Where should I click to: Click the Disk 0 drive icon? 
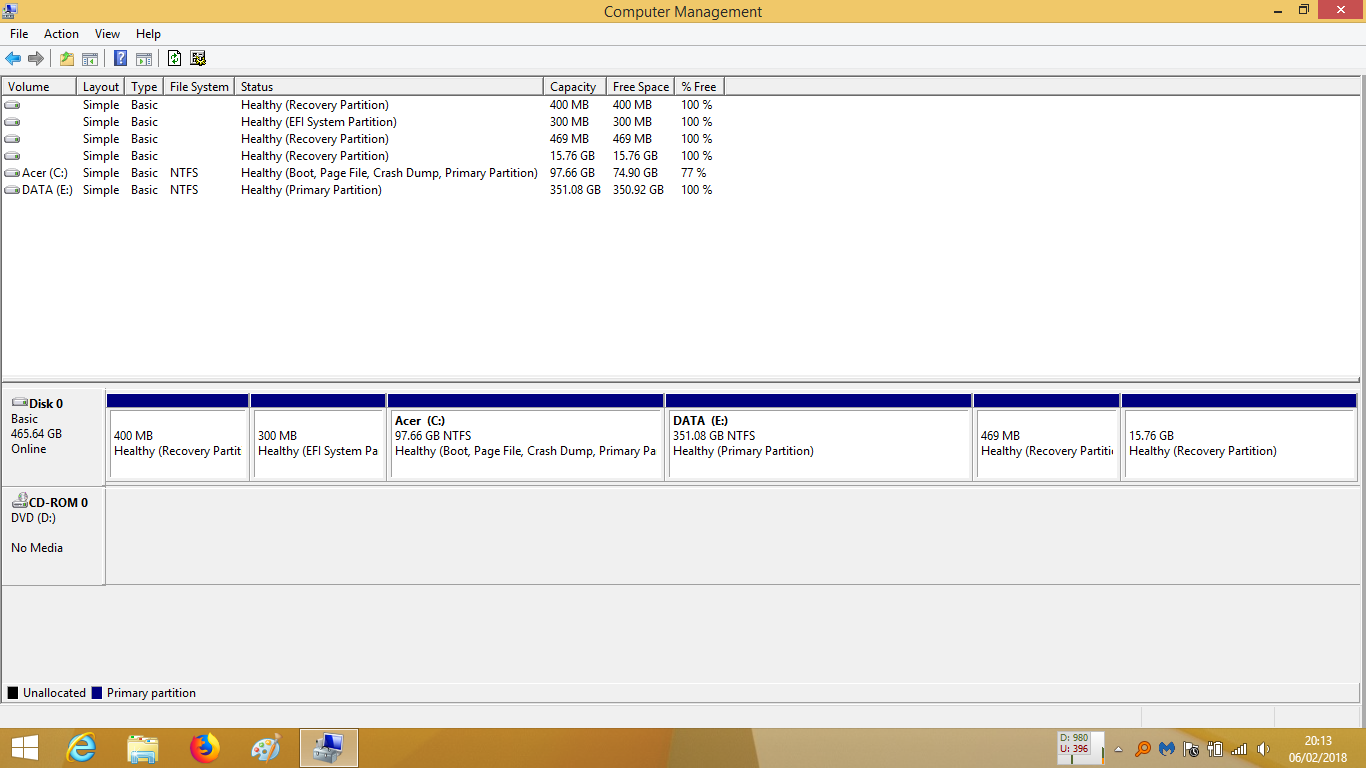coord(20,403)
